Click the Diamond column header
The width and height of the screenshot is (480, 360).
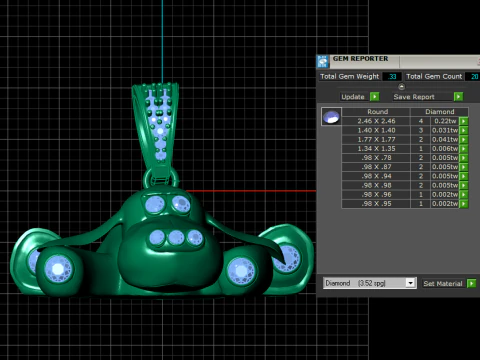pyautogui.click(x=440, y=112)
